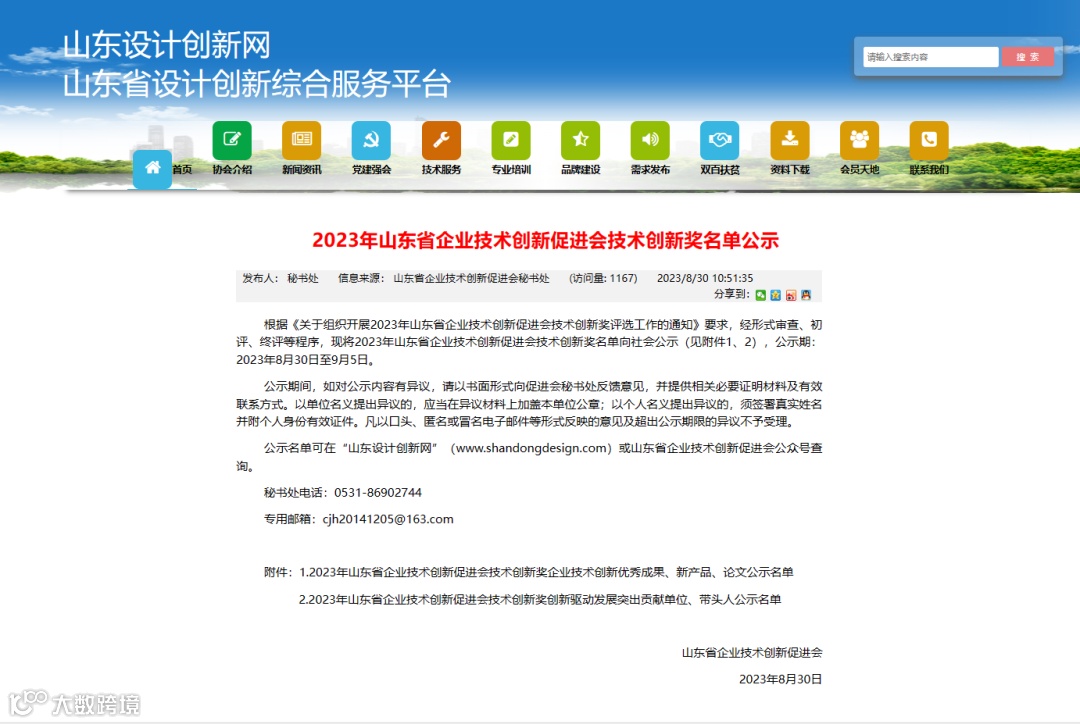Open the 党建强会 hammer-and-sickle icon
Image resolution: width=1080 pixels, height=724 pixels.
(371, 140)
